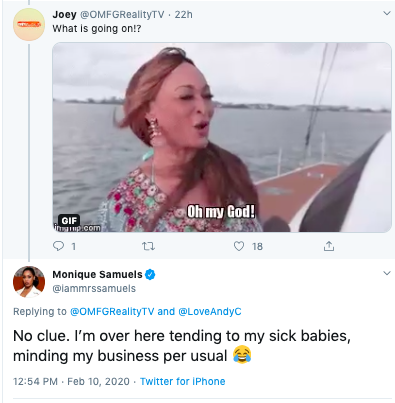The width and height of the screenshot is (395, 403).
Task: Expand options chevron on Joey's tweet
Action: click(x=387, y=13)
